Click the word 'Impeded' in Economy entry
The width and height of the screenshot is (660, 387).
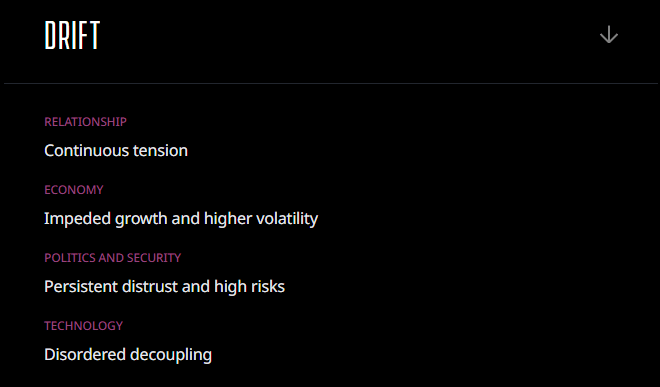pos(77,219)
